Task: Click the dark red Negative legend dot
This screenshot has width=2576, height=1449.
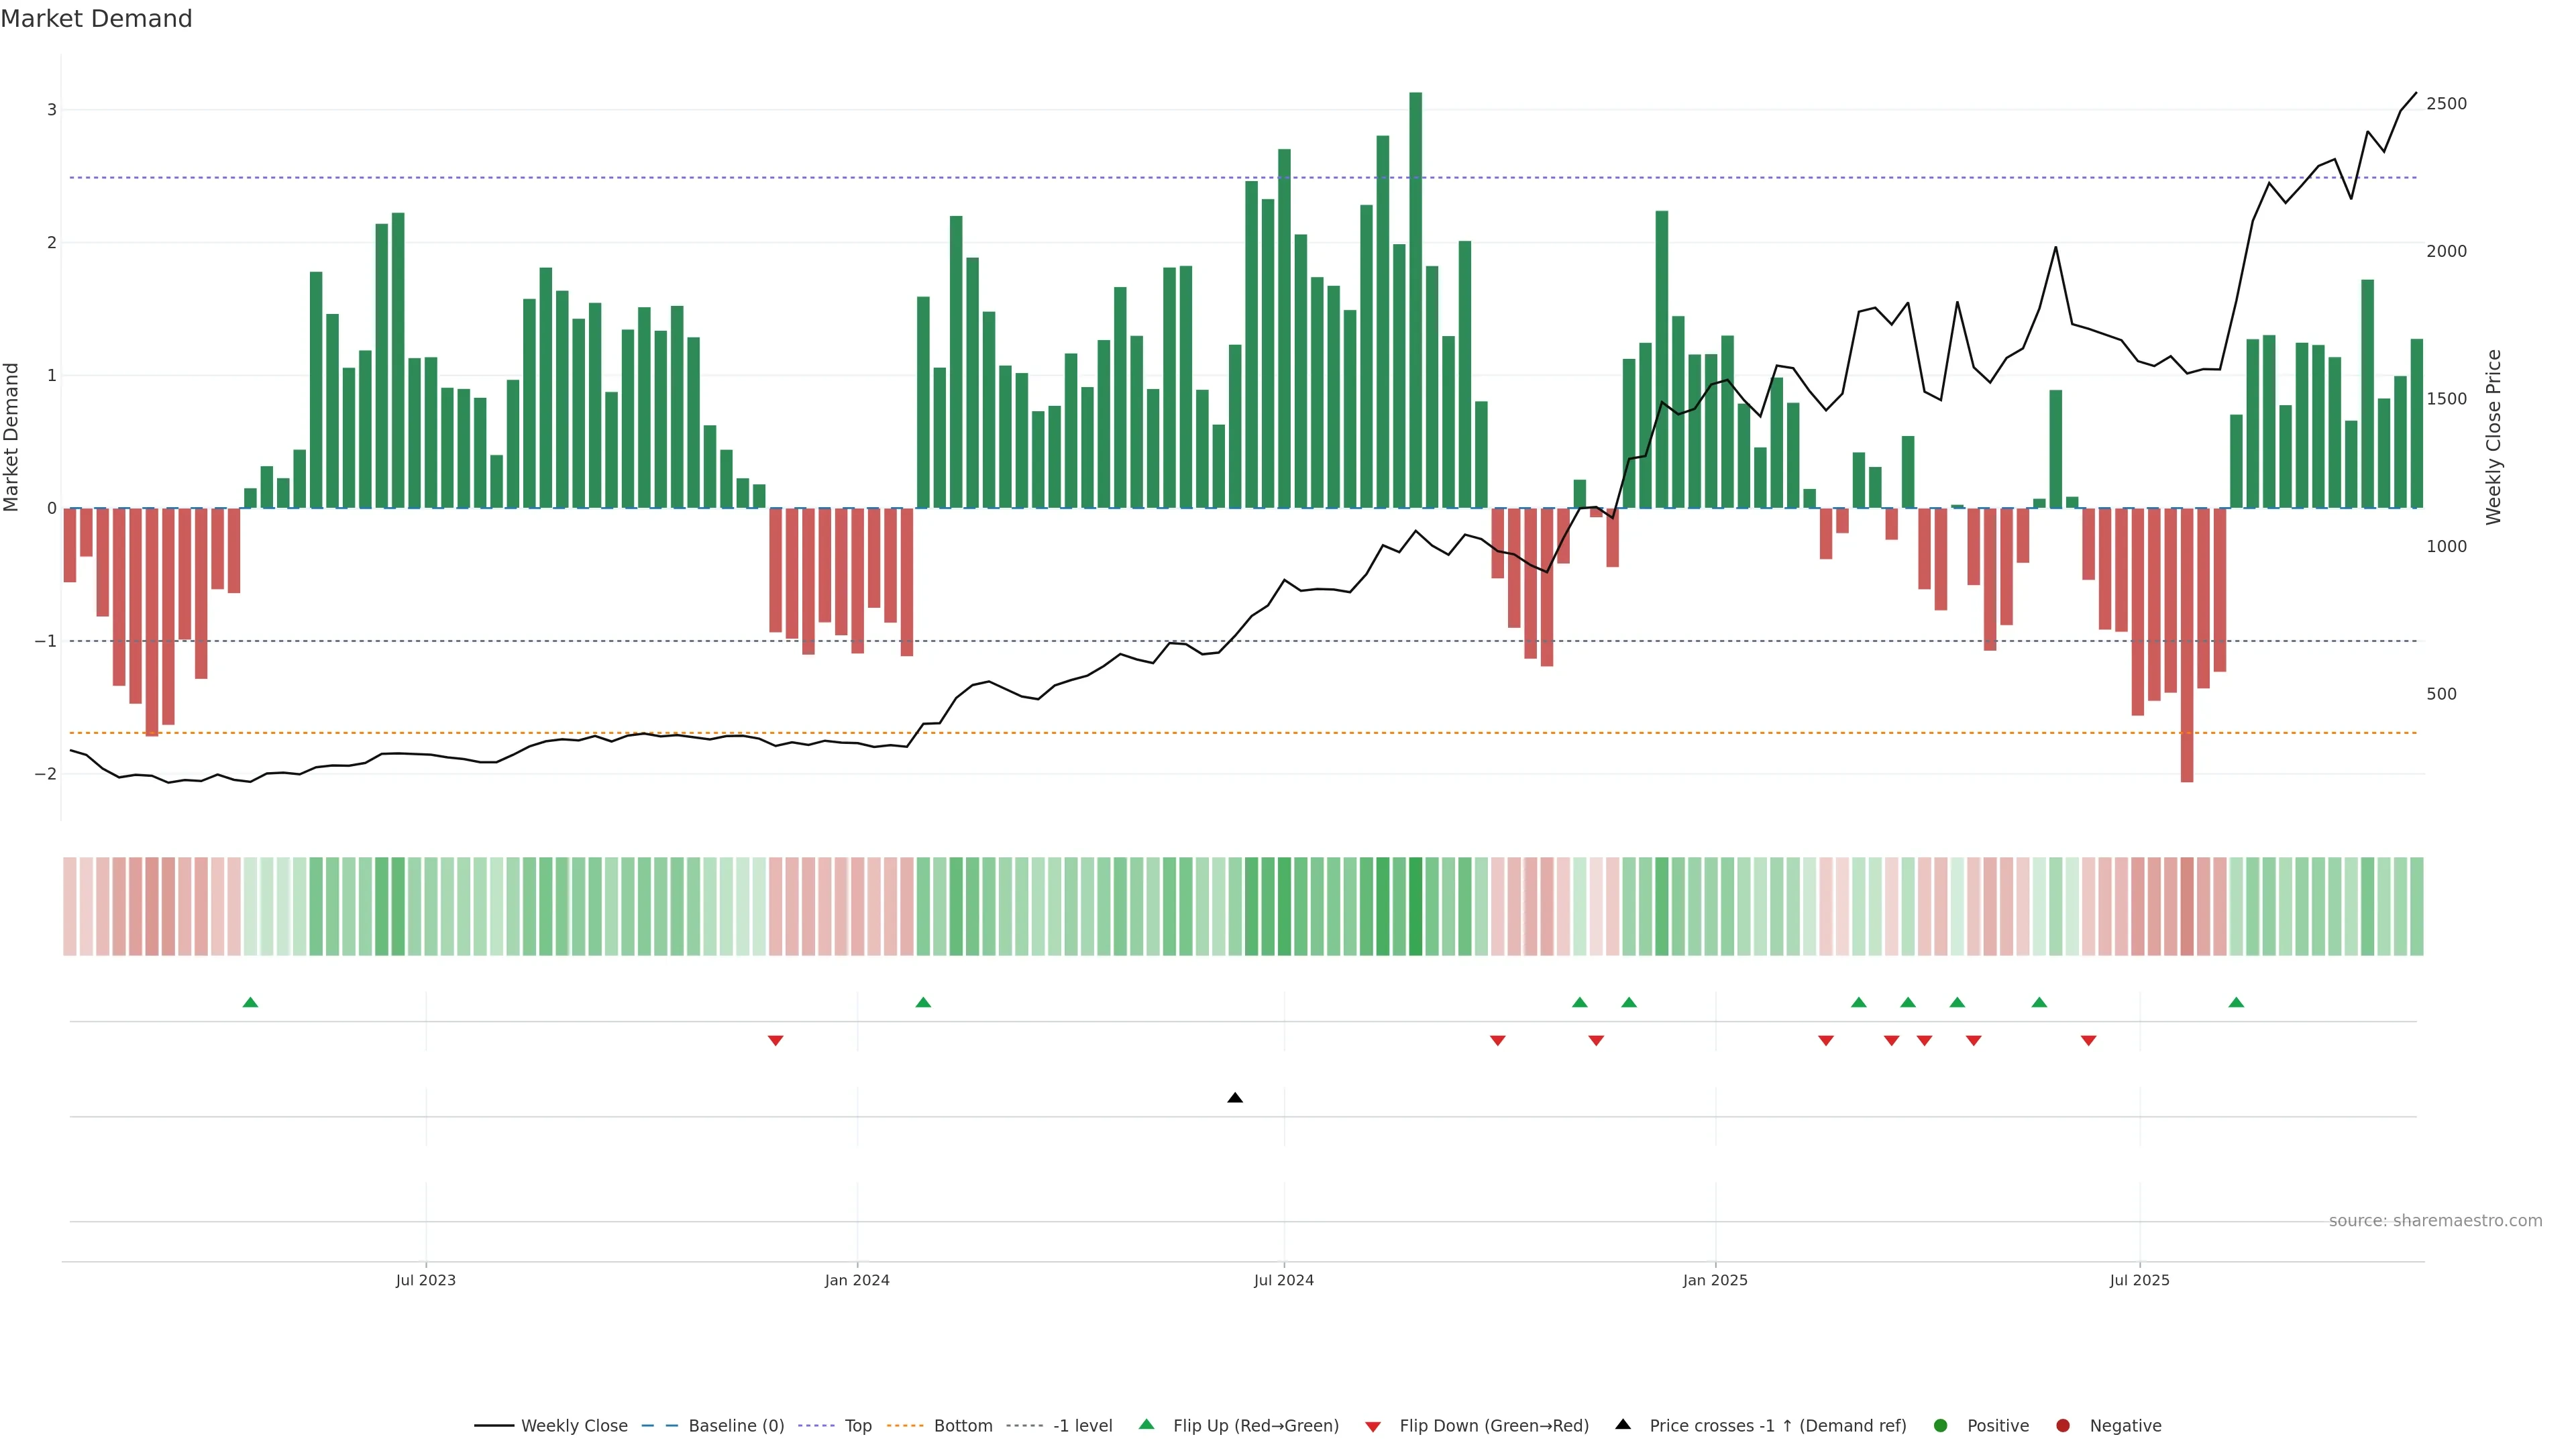Action: click(2063, 1425)
